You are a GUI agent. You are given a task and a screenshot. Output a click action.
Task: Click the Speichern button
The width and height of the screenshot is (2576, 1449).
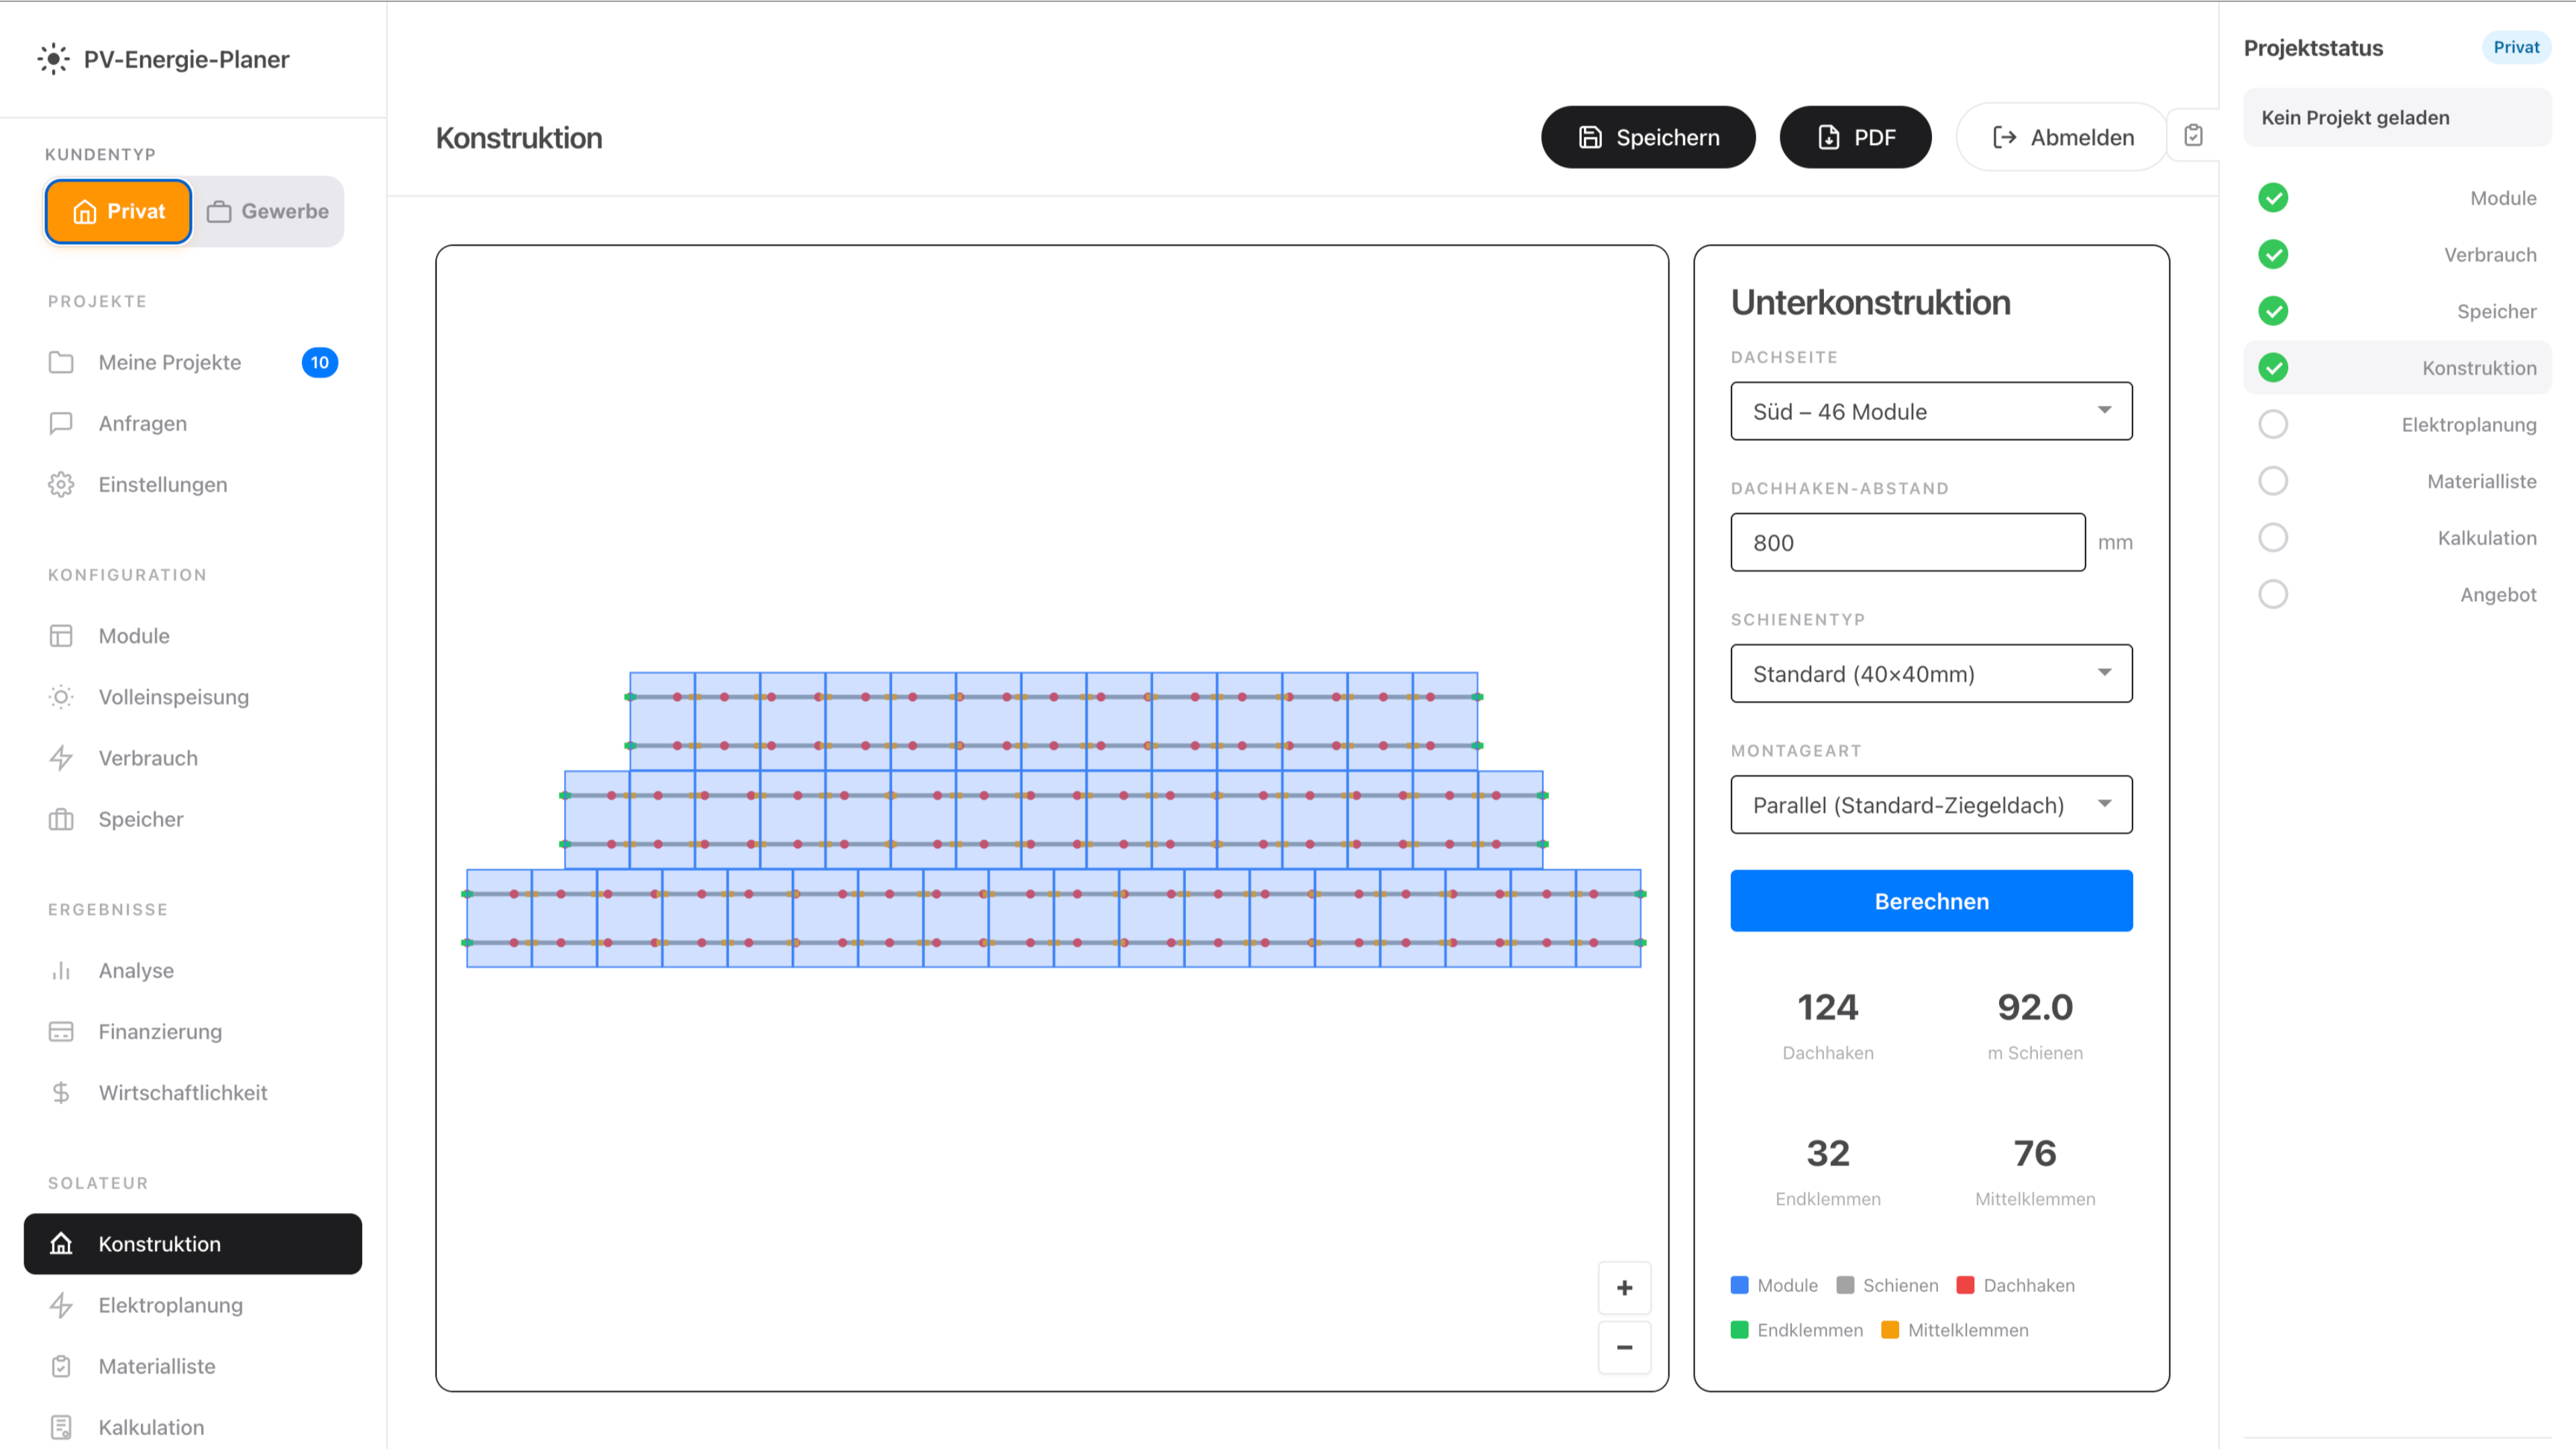(x=1647, y=137)
